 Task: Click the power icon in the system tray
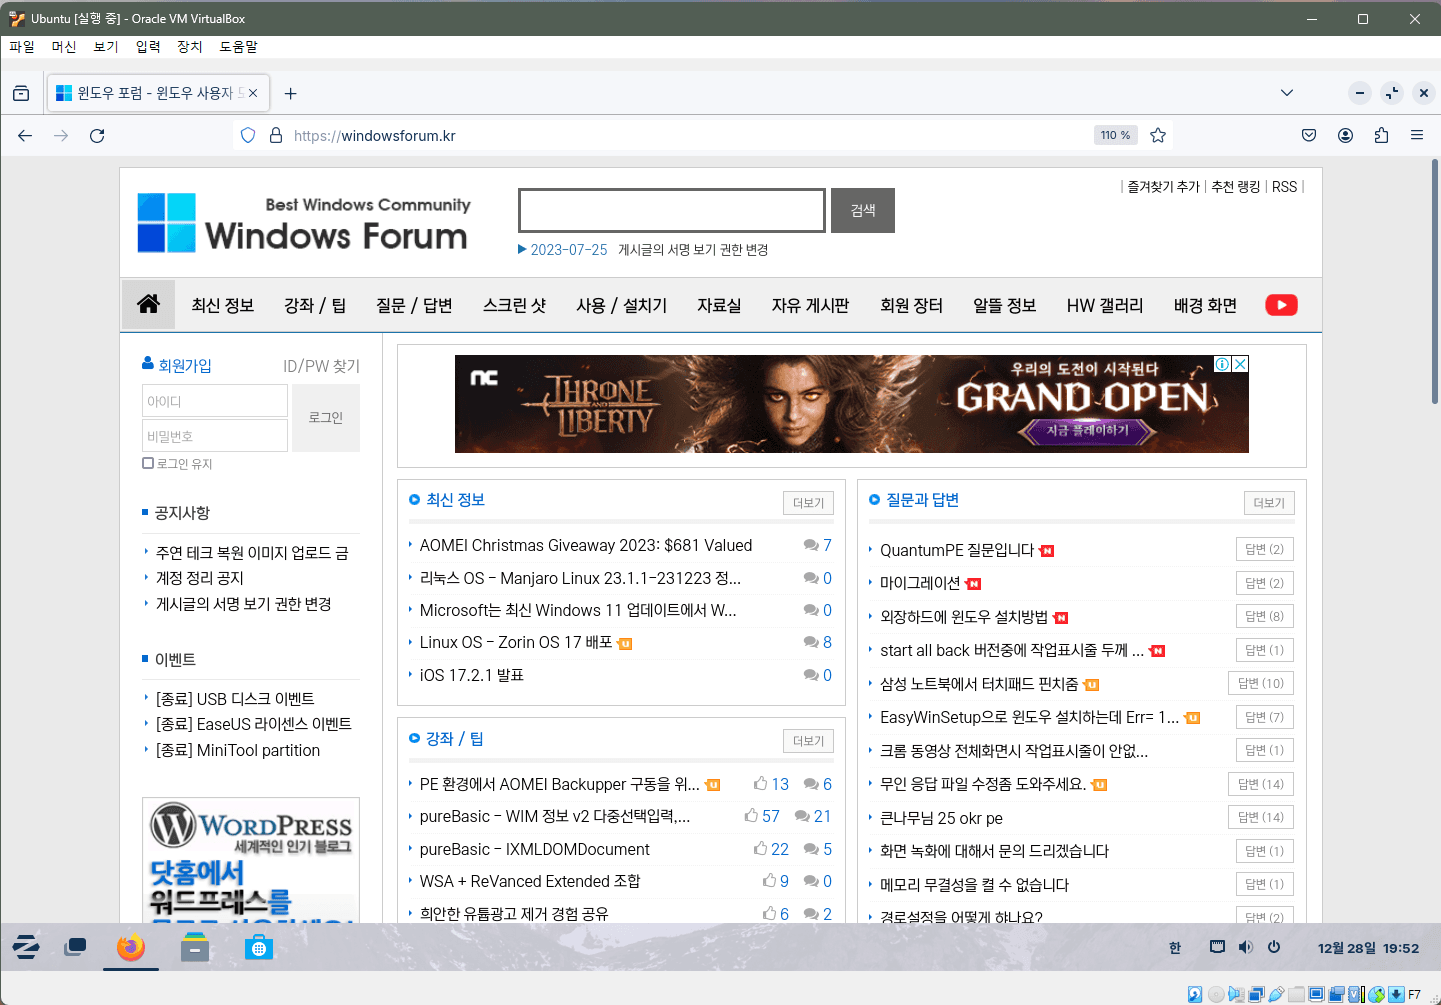tap(1274, 947)
